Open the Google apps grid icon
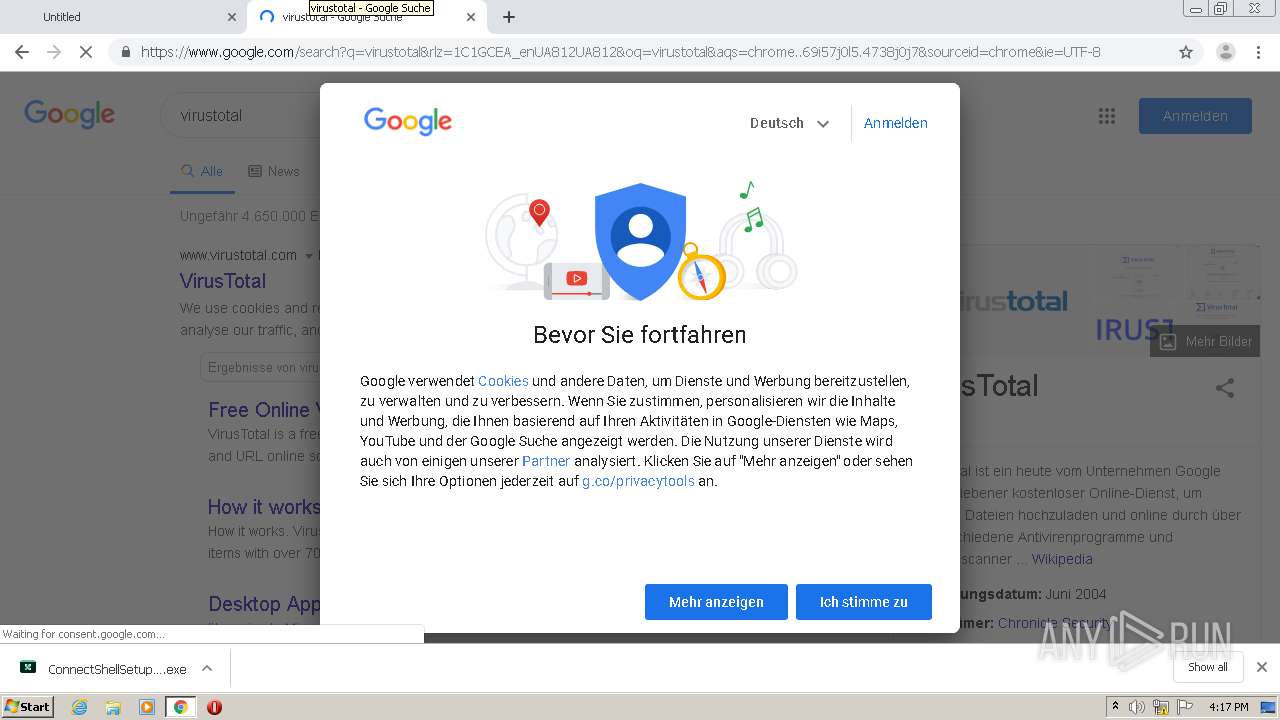The image size is (1280, 720). [1107, 116]
